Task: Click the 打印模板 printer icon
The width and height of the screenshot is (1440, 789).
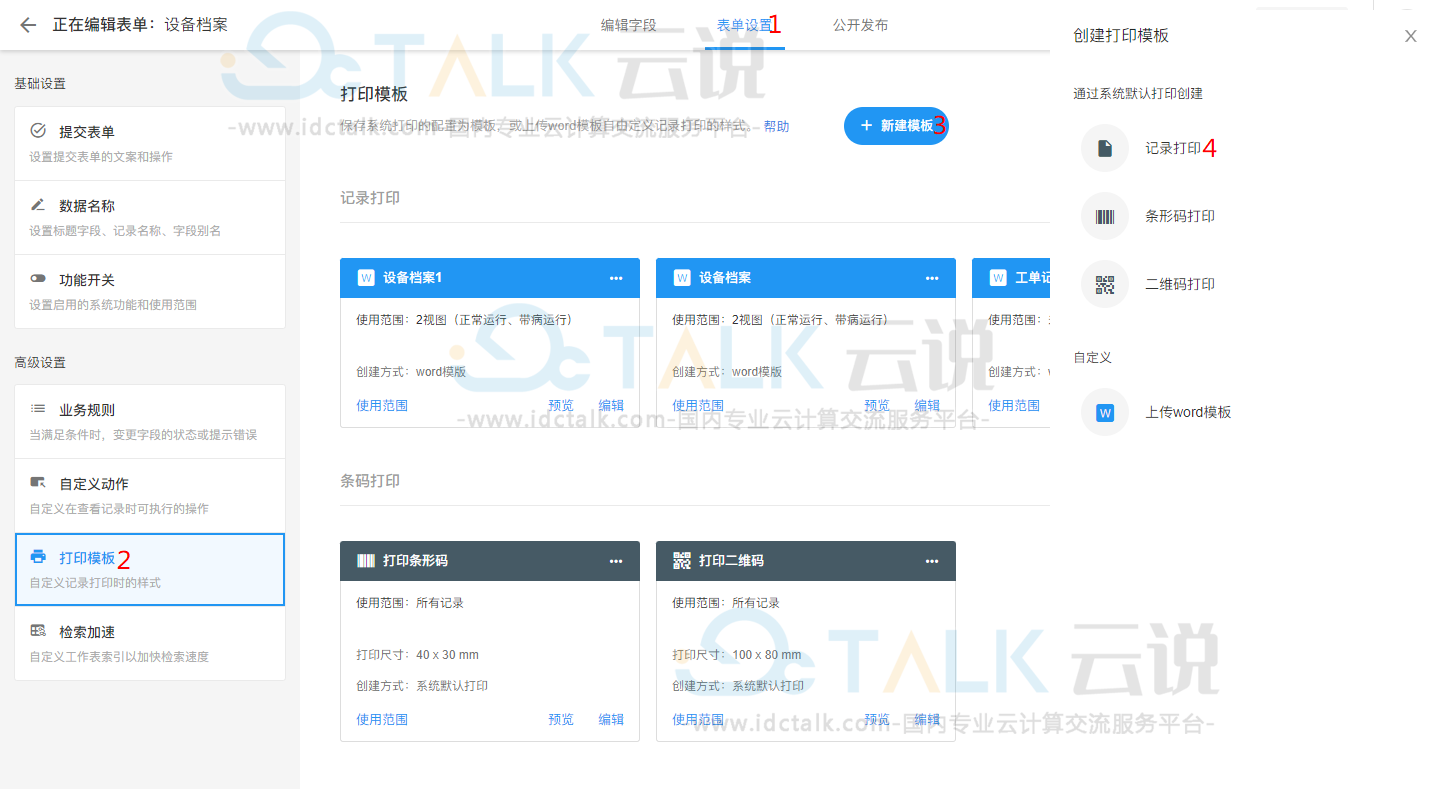Action: coord(38,557)
